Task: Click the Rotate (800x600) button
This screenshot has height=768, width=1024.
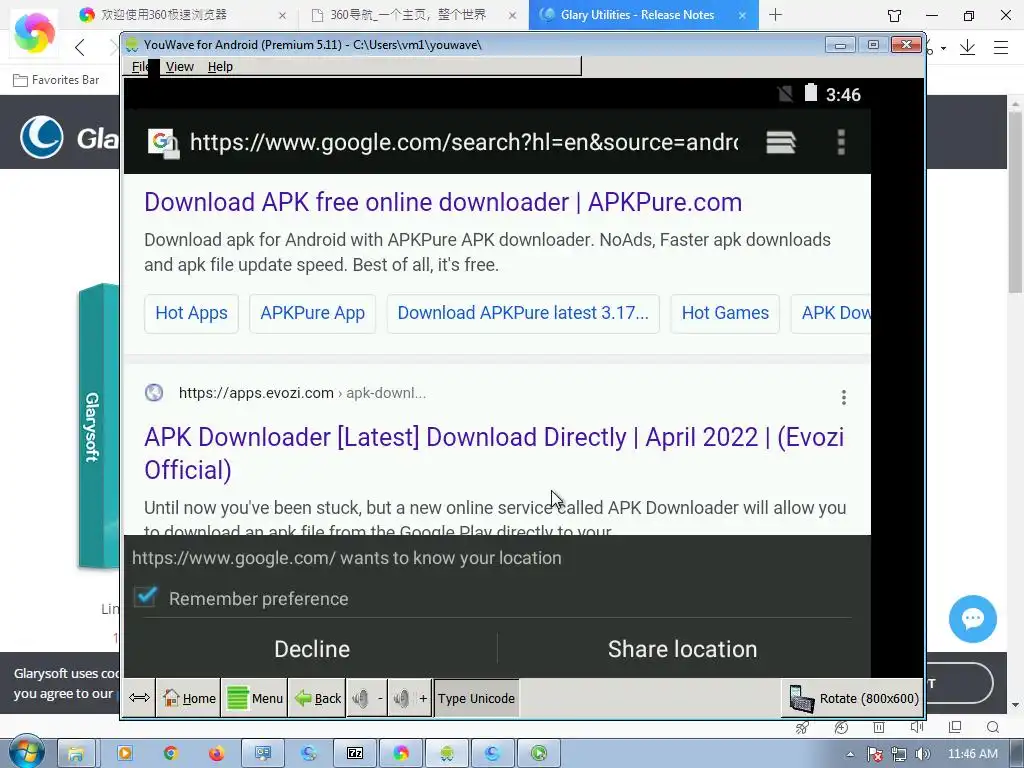Action: point(853,698)
